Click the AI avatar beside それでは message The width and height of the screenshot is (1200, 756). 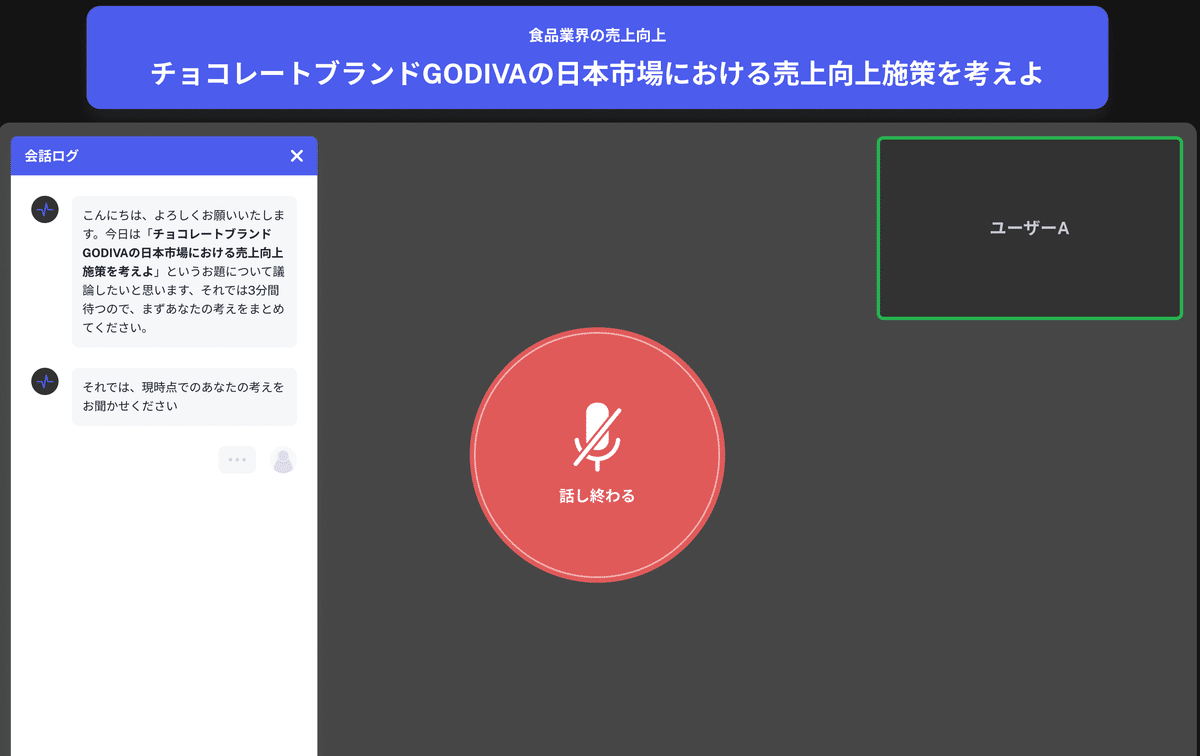tap(45, 381)
